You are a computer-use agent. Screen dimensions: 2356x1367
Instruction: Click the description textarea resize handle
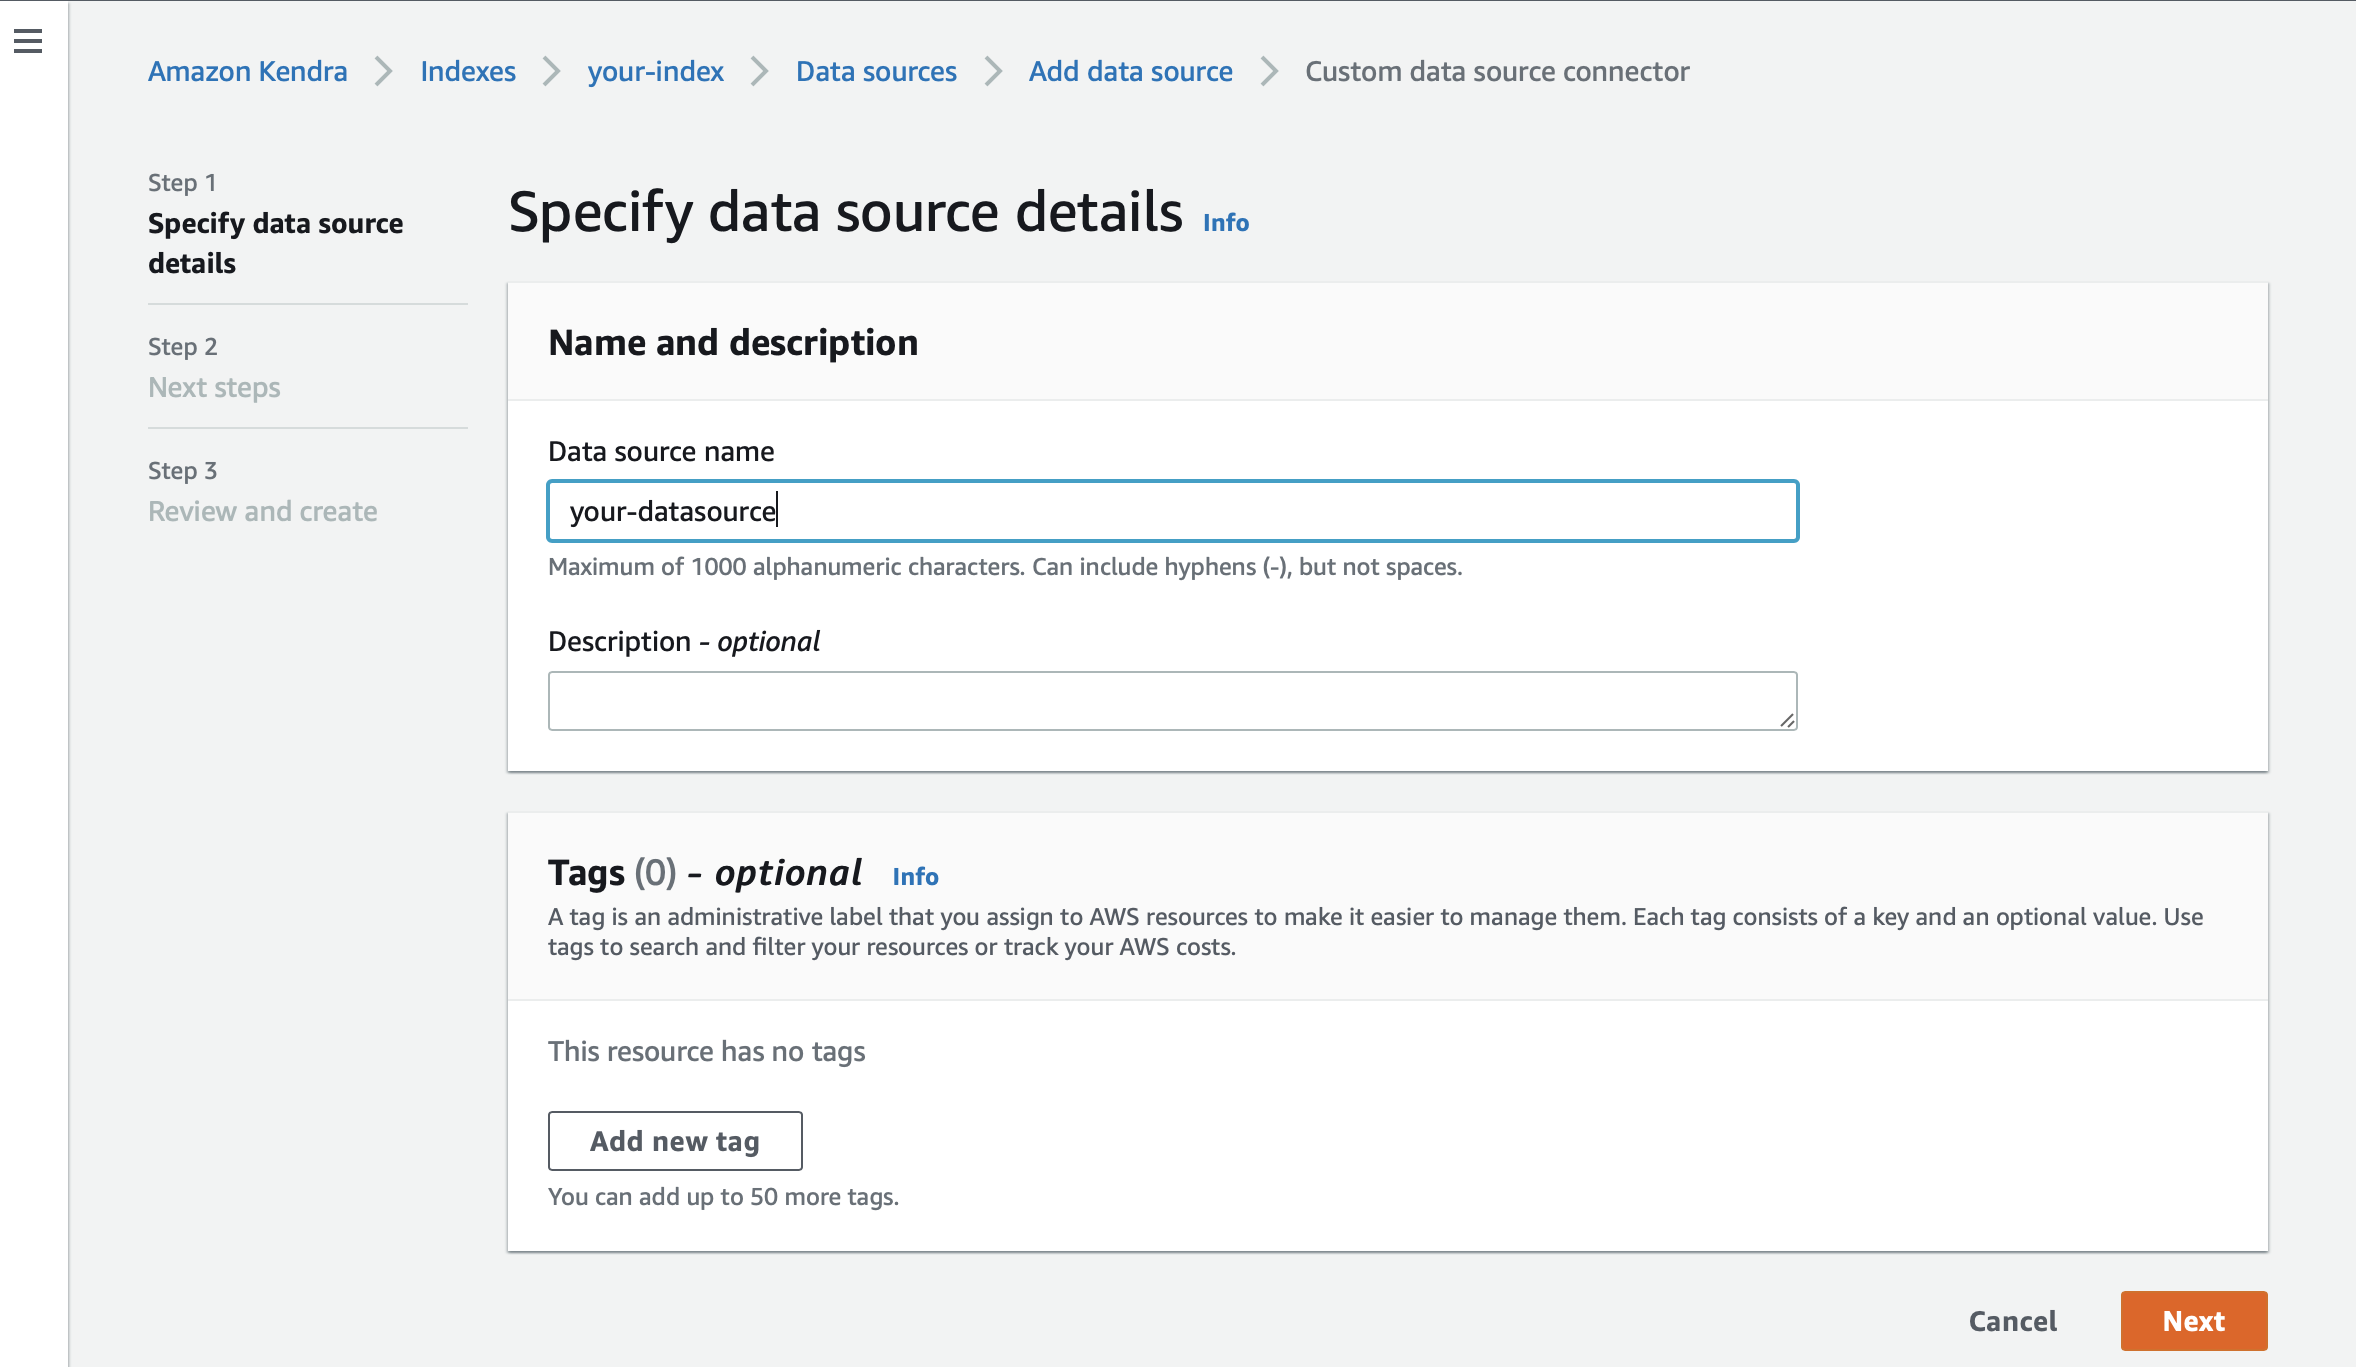(x=1787, y=719)
